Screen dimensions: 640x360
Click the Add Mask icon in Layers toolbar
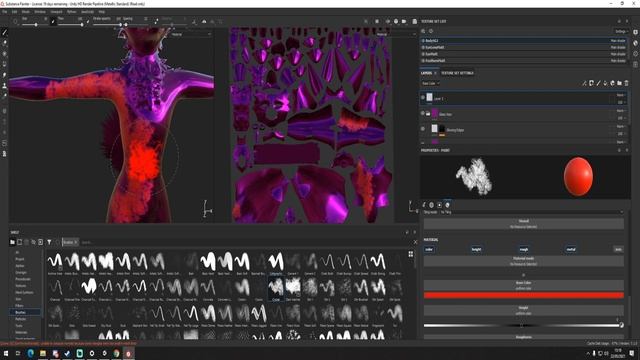(x=591, y=83)
